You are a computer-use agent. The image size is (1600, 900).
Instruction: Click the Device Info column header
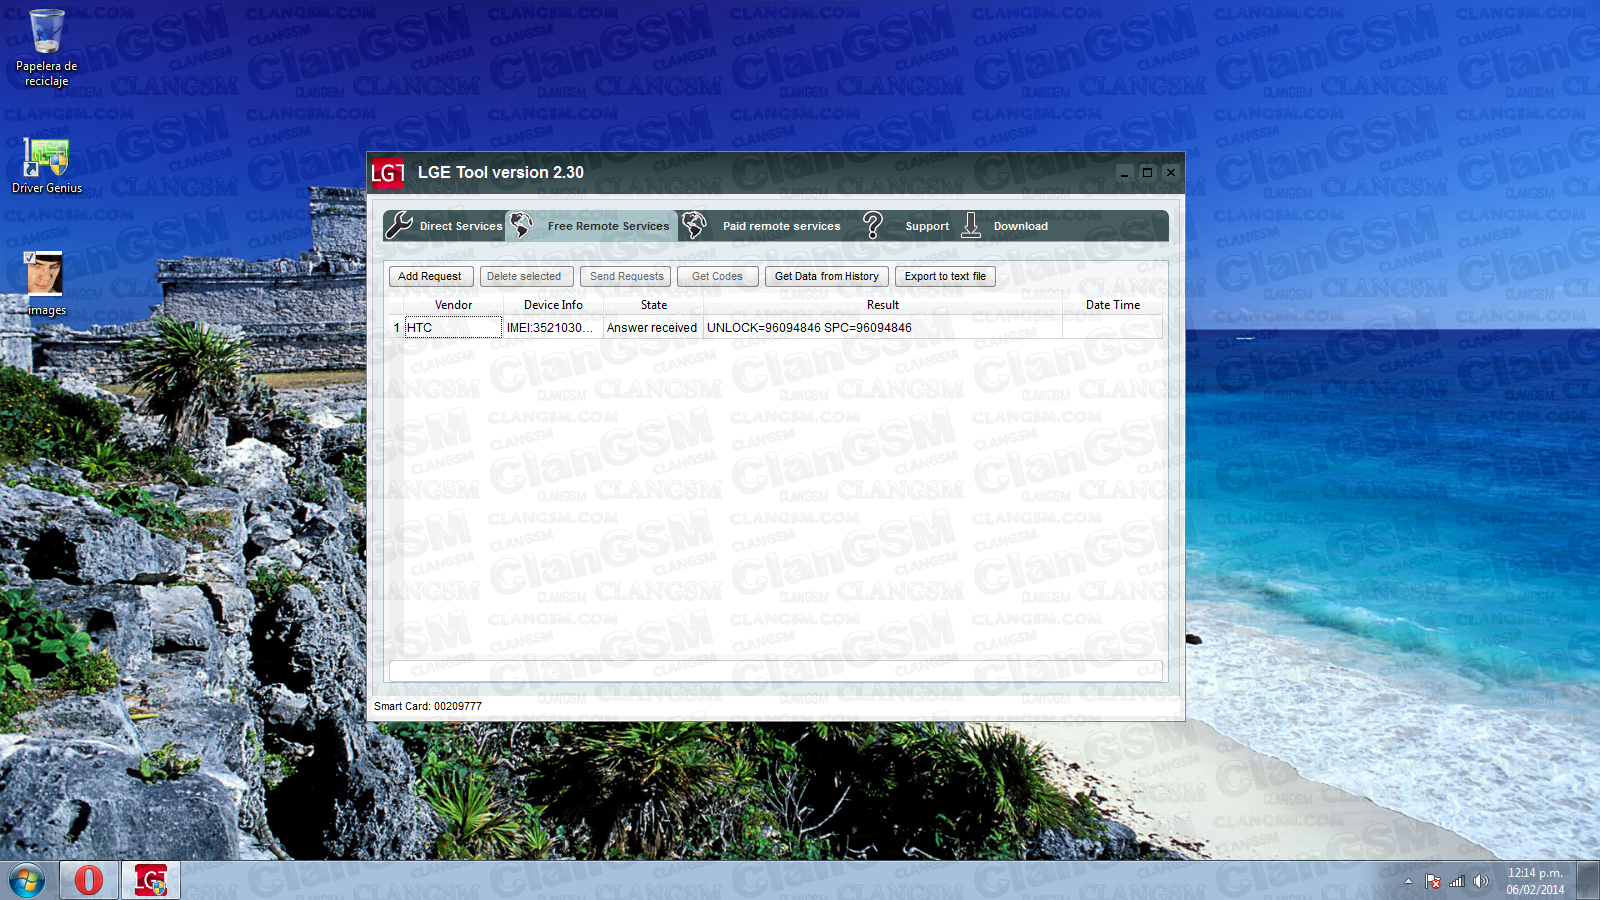553,305
